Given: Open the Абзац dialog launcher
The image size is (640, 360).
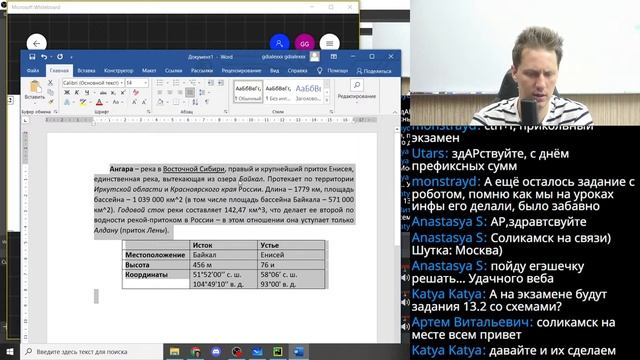Looking at the screenshot, I should click(x=225, y=111).
